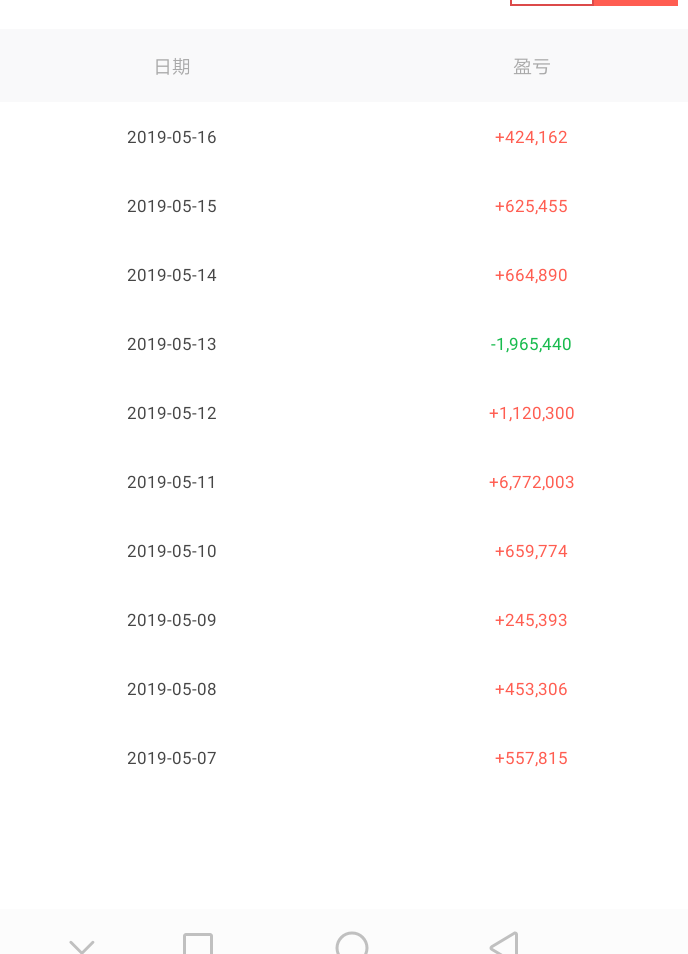The width and height of the screenshot is (688, 954).
Task: Open the 2019-05-16 row
Action: (344, 137)
